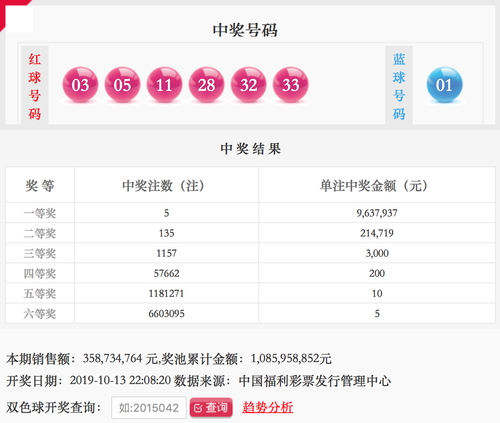Select the 六等奖 row label
Image resolution: width=500 pixels, height=423 pixels.
tap(40, 314)
